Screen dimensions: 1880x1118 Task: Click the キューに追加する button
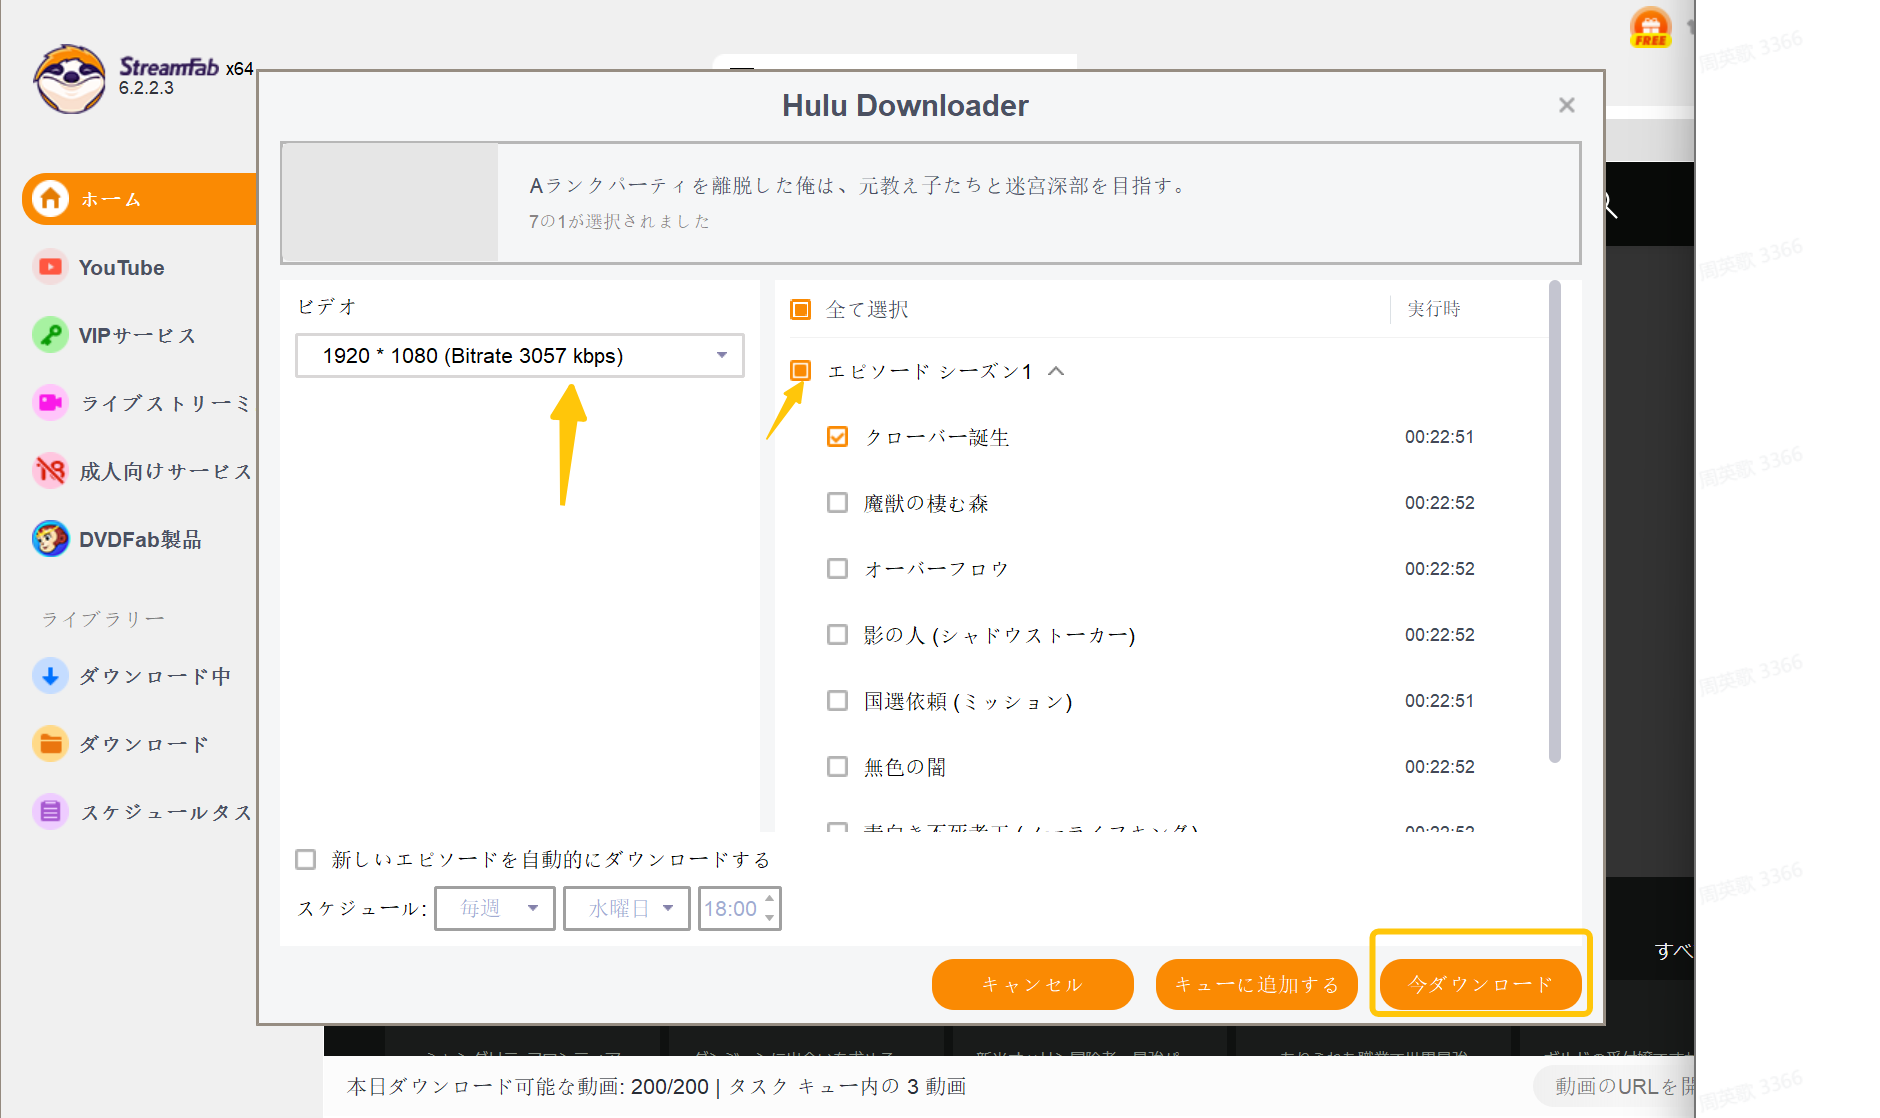(x=1256, y=985)
